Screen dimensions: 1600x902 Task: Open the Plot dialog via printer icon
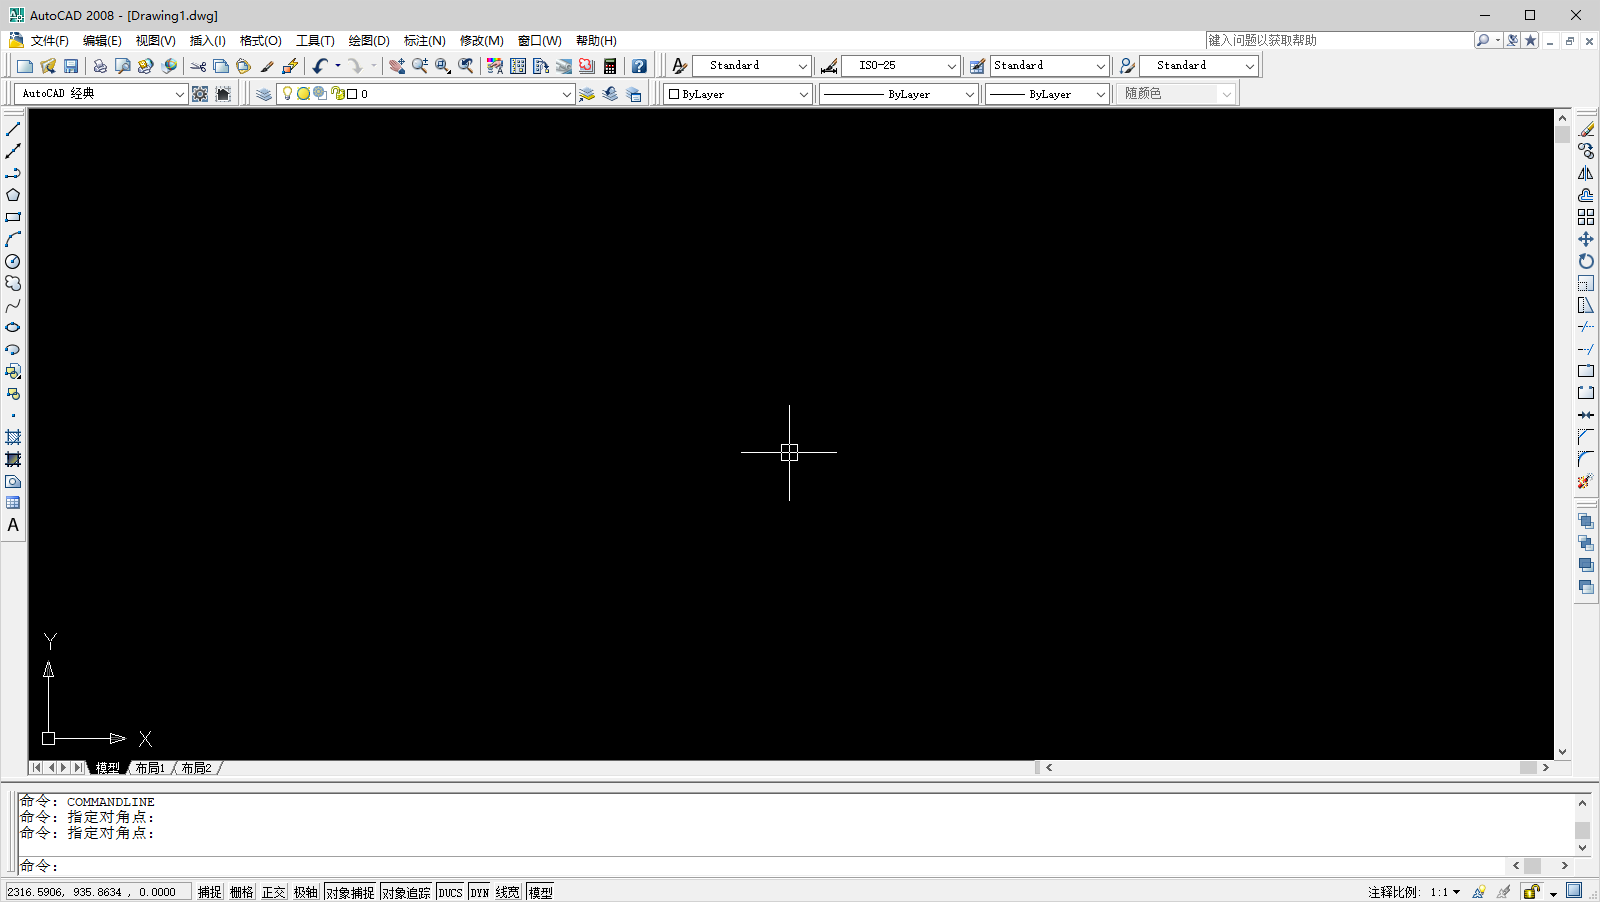[99, 65]
